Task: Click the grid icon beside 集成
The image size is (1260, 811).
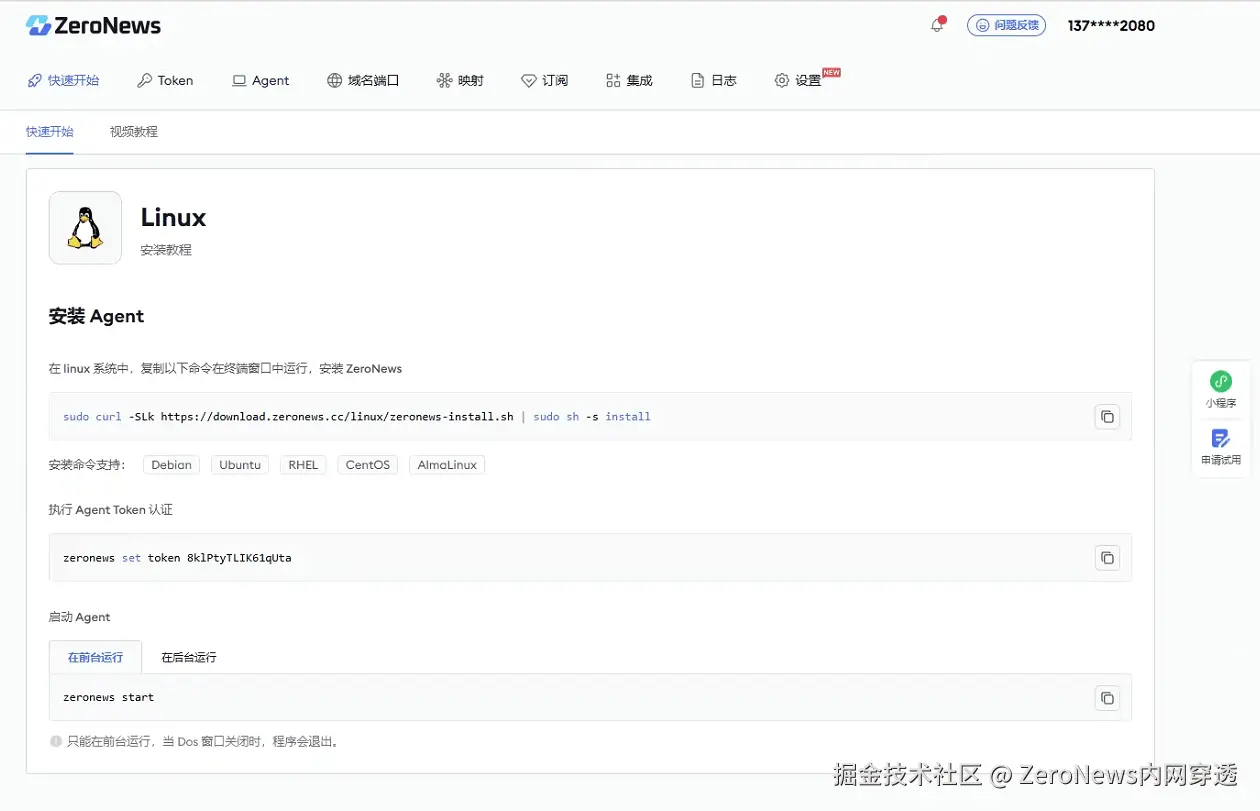Action: pyautogui.click(x=613, y=80)
